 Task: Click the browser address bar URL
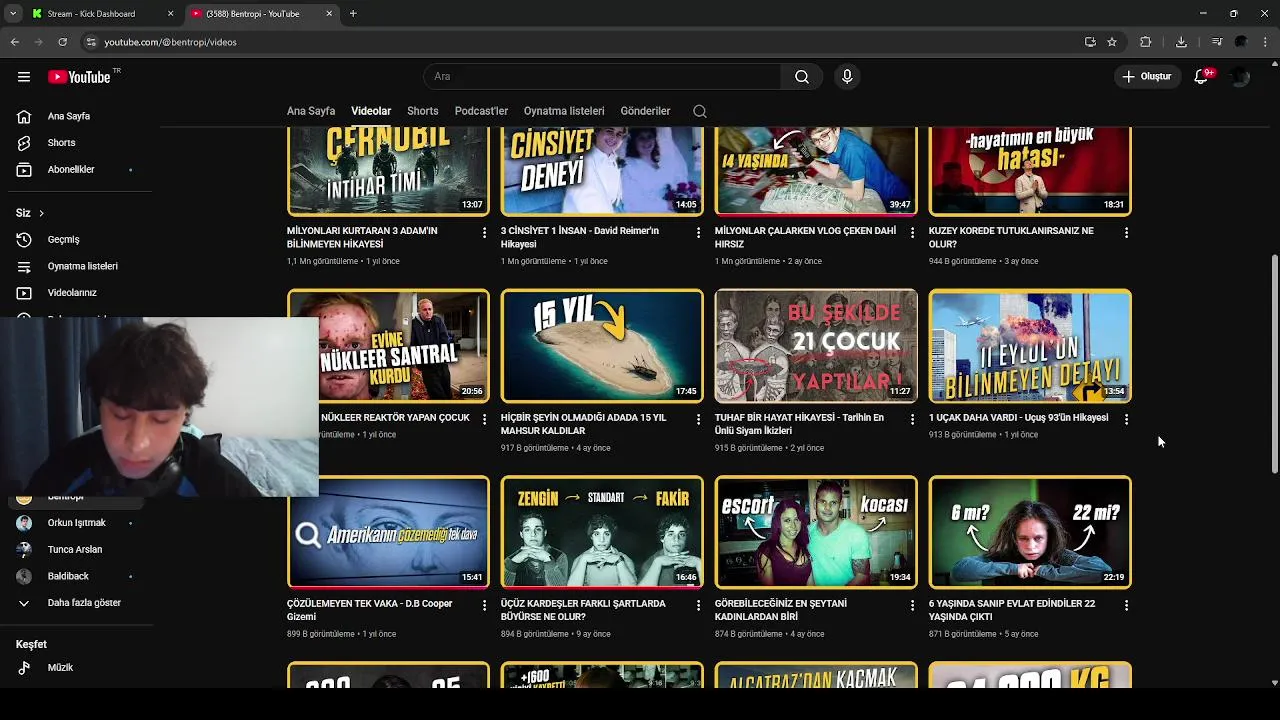tap(171, 42)
